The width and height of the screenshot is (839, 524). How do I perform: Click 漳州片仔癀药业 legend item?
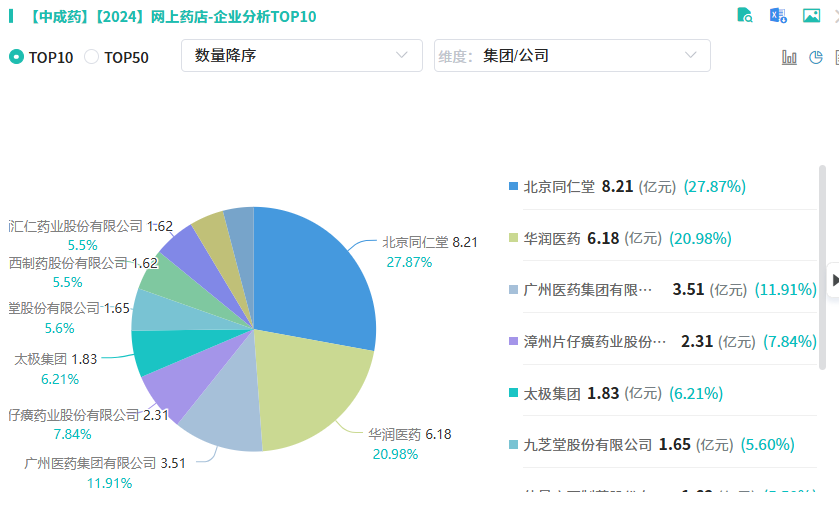[594, 342]
